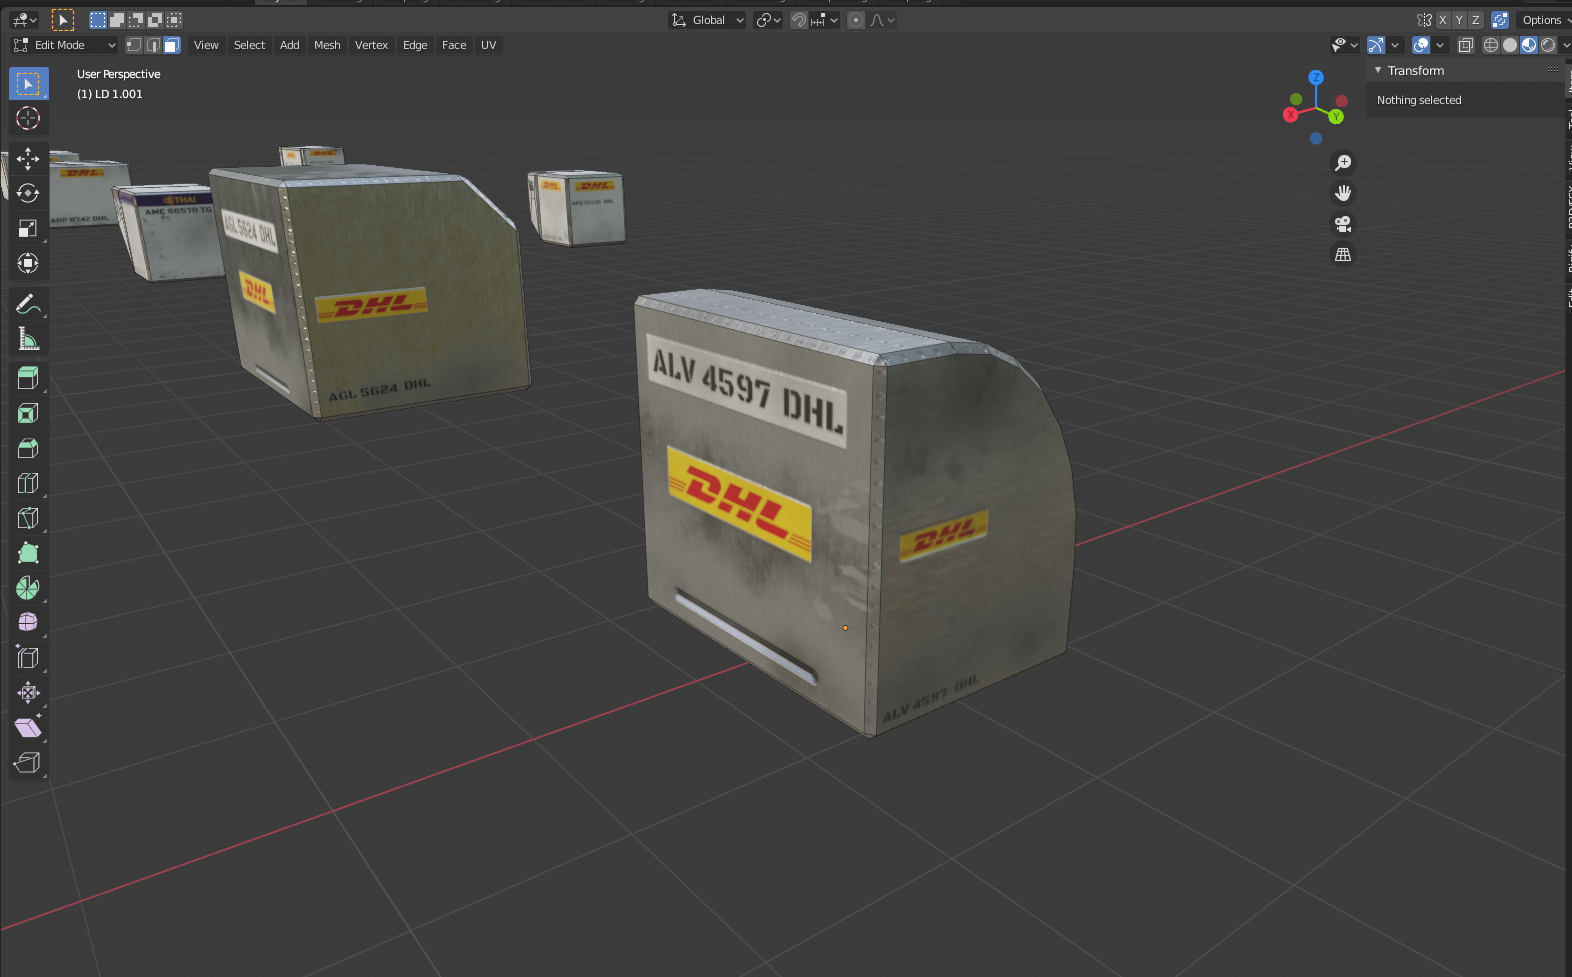
Task: Toggle viewport overlays display
Action: tap(1421, 45)
